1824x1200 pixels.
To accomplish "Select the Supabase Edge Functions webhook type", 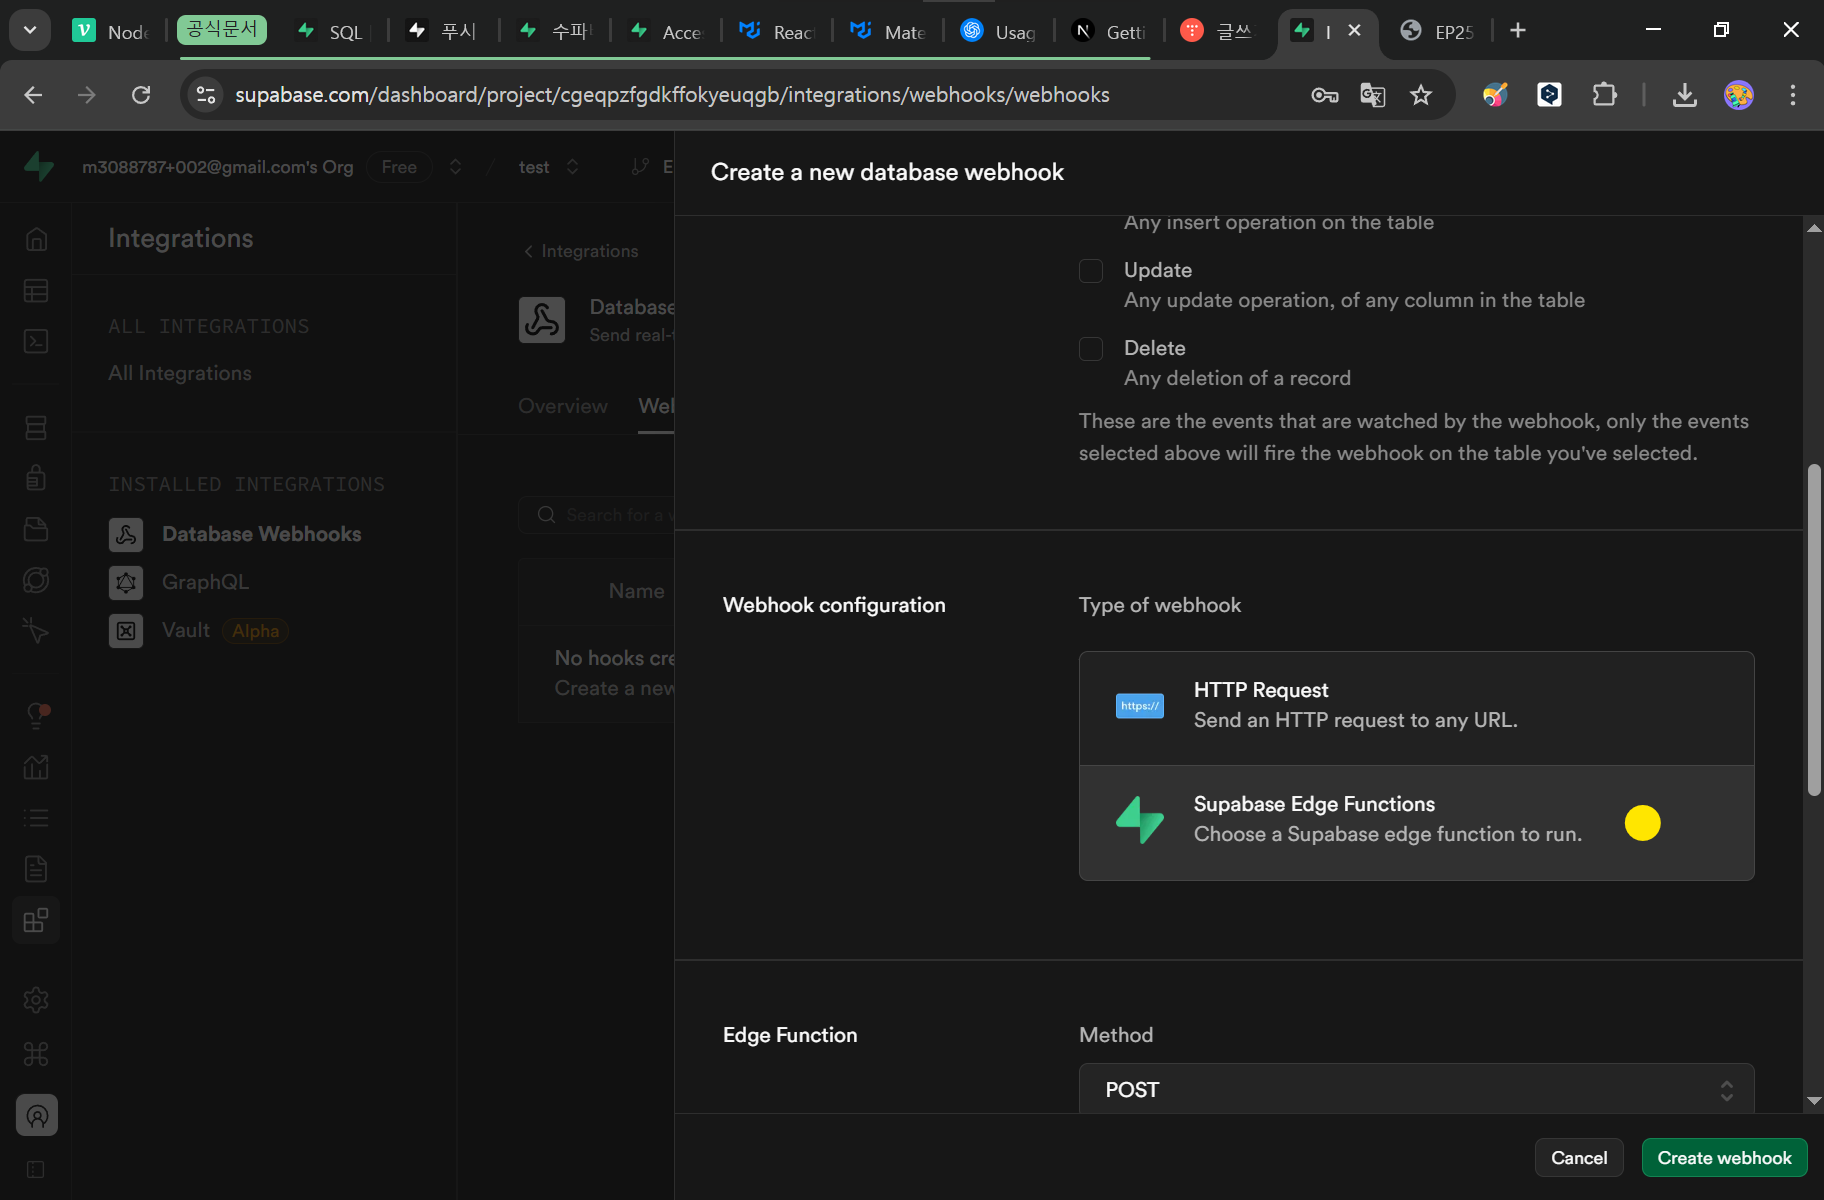I will tap(1416, 823).
